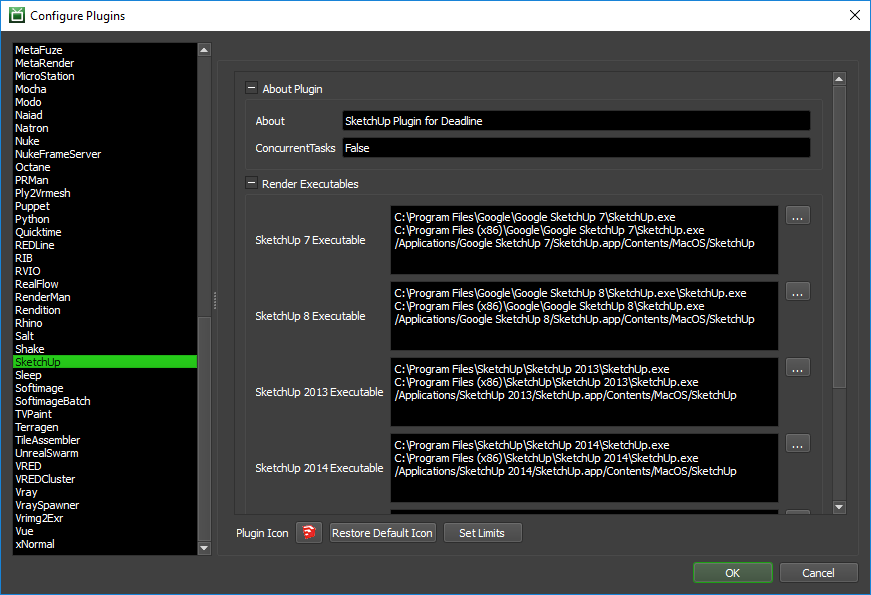The width and height of the screenshot is (871, 595).
Task: Select Sleep plugin
Action: 105,375
